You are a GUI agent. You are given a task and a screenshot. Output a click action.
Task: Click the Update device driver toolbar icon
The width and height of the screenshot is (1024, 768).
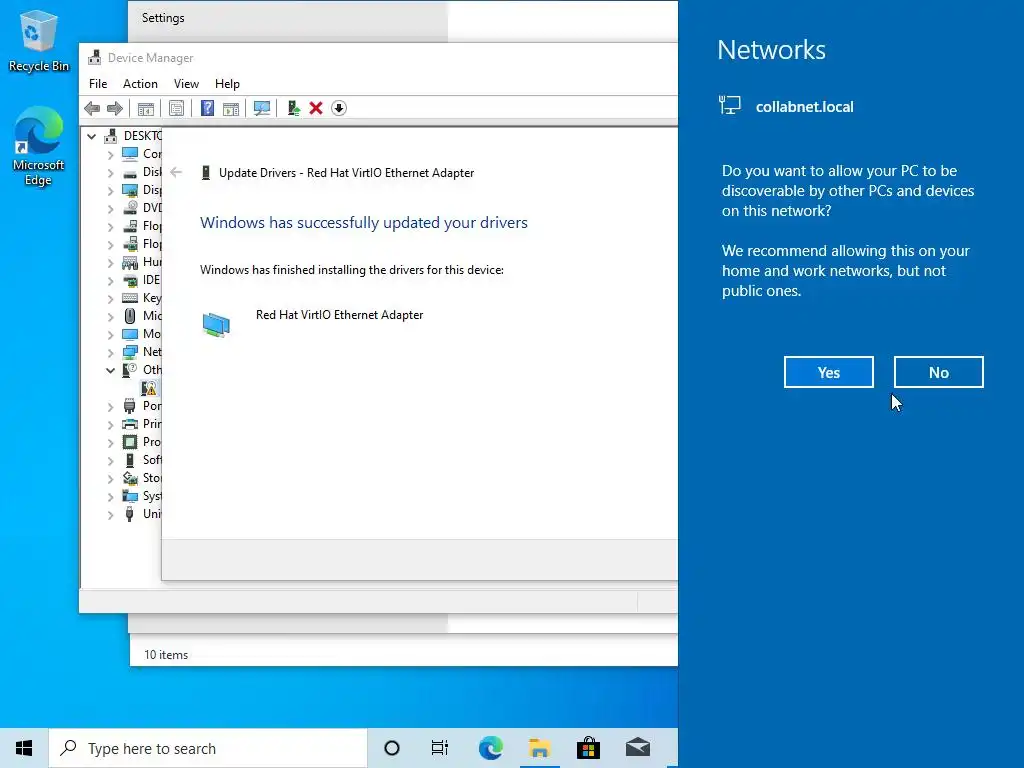coord(293,108)
